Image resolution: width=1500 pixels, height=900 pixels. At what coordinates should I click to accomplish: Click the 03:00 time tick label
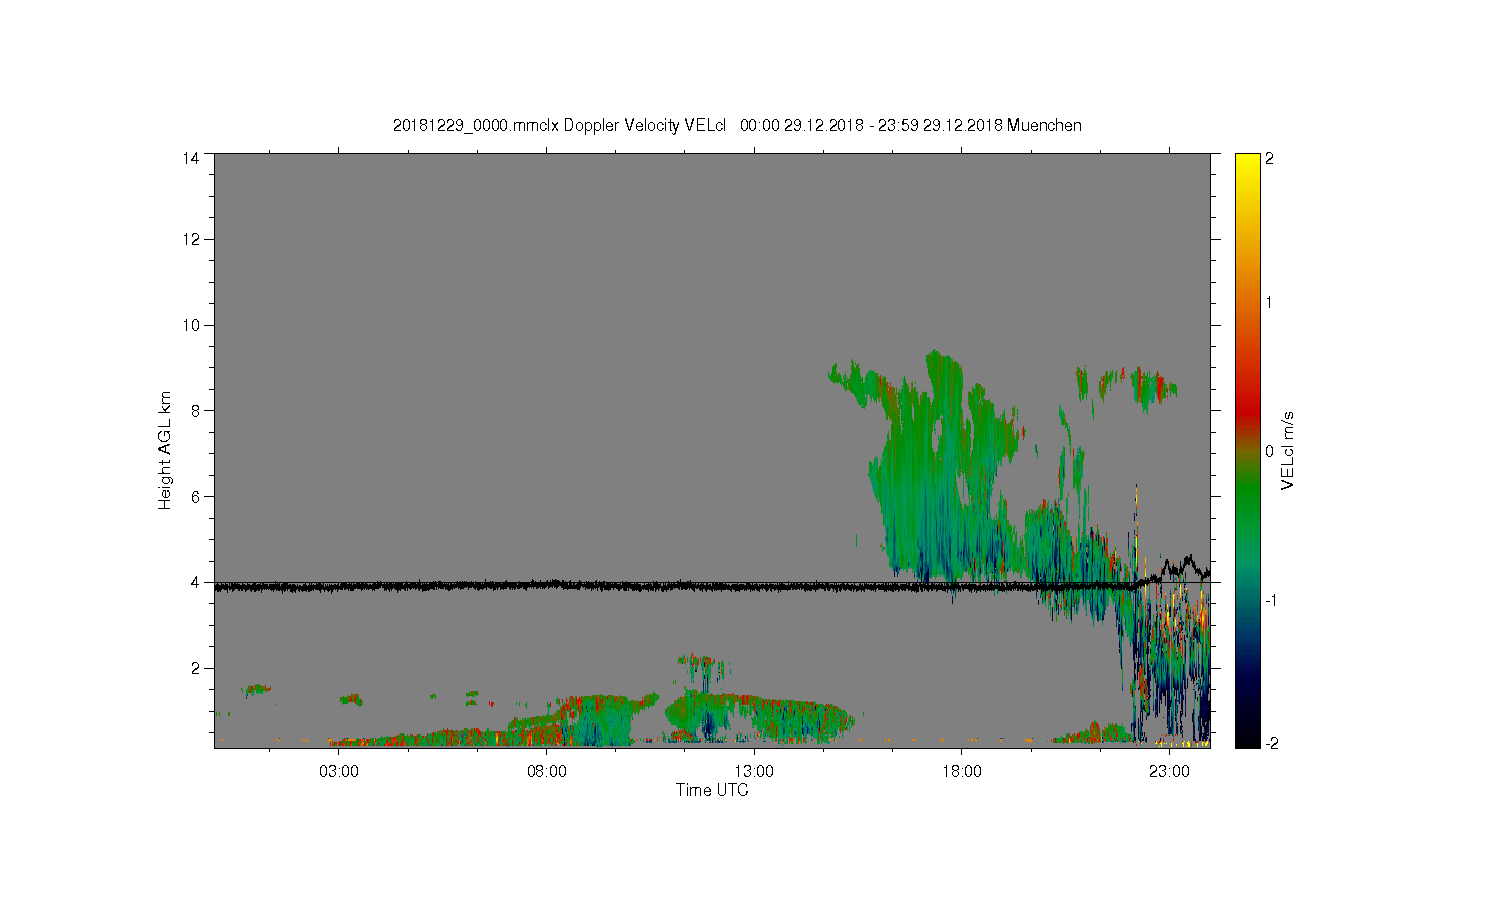pyautogui.click(x=339, y=772)
